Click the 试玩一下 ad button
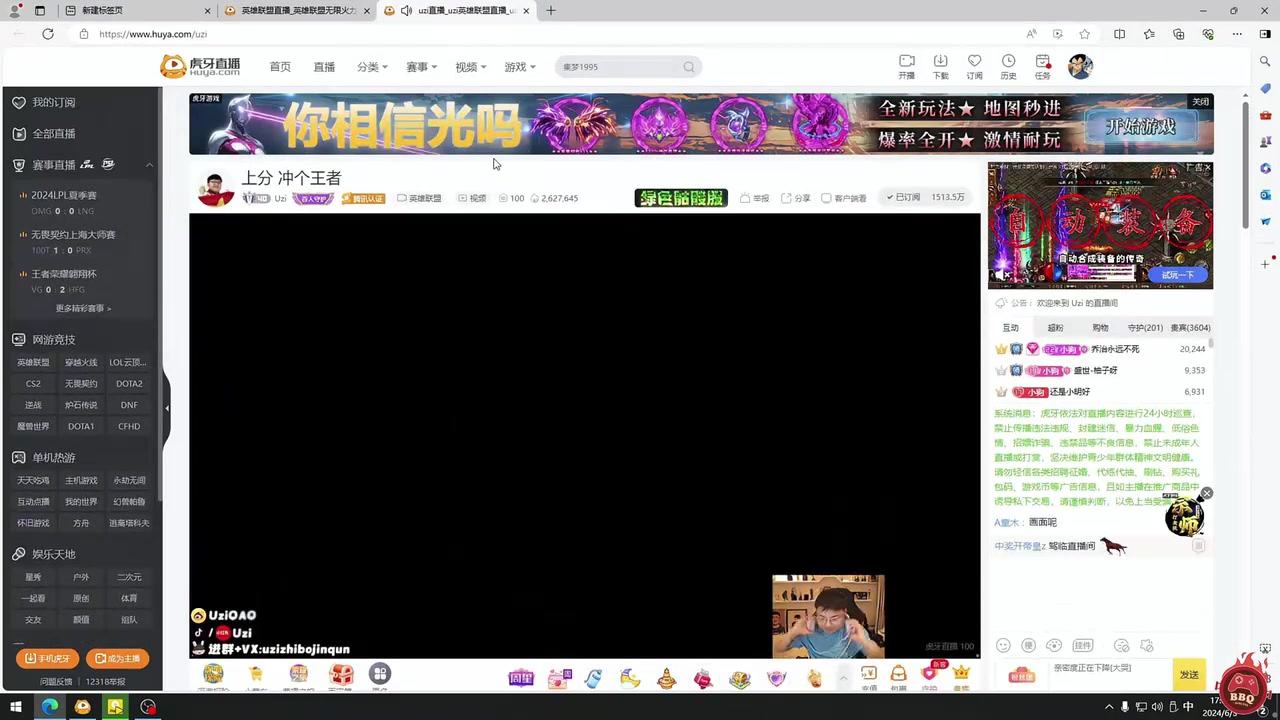 tap(1178, 275)
